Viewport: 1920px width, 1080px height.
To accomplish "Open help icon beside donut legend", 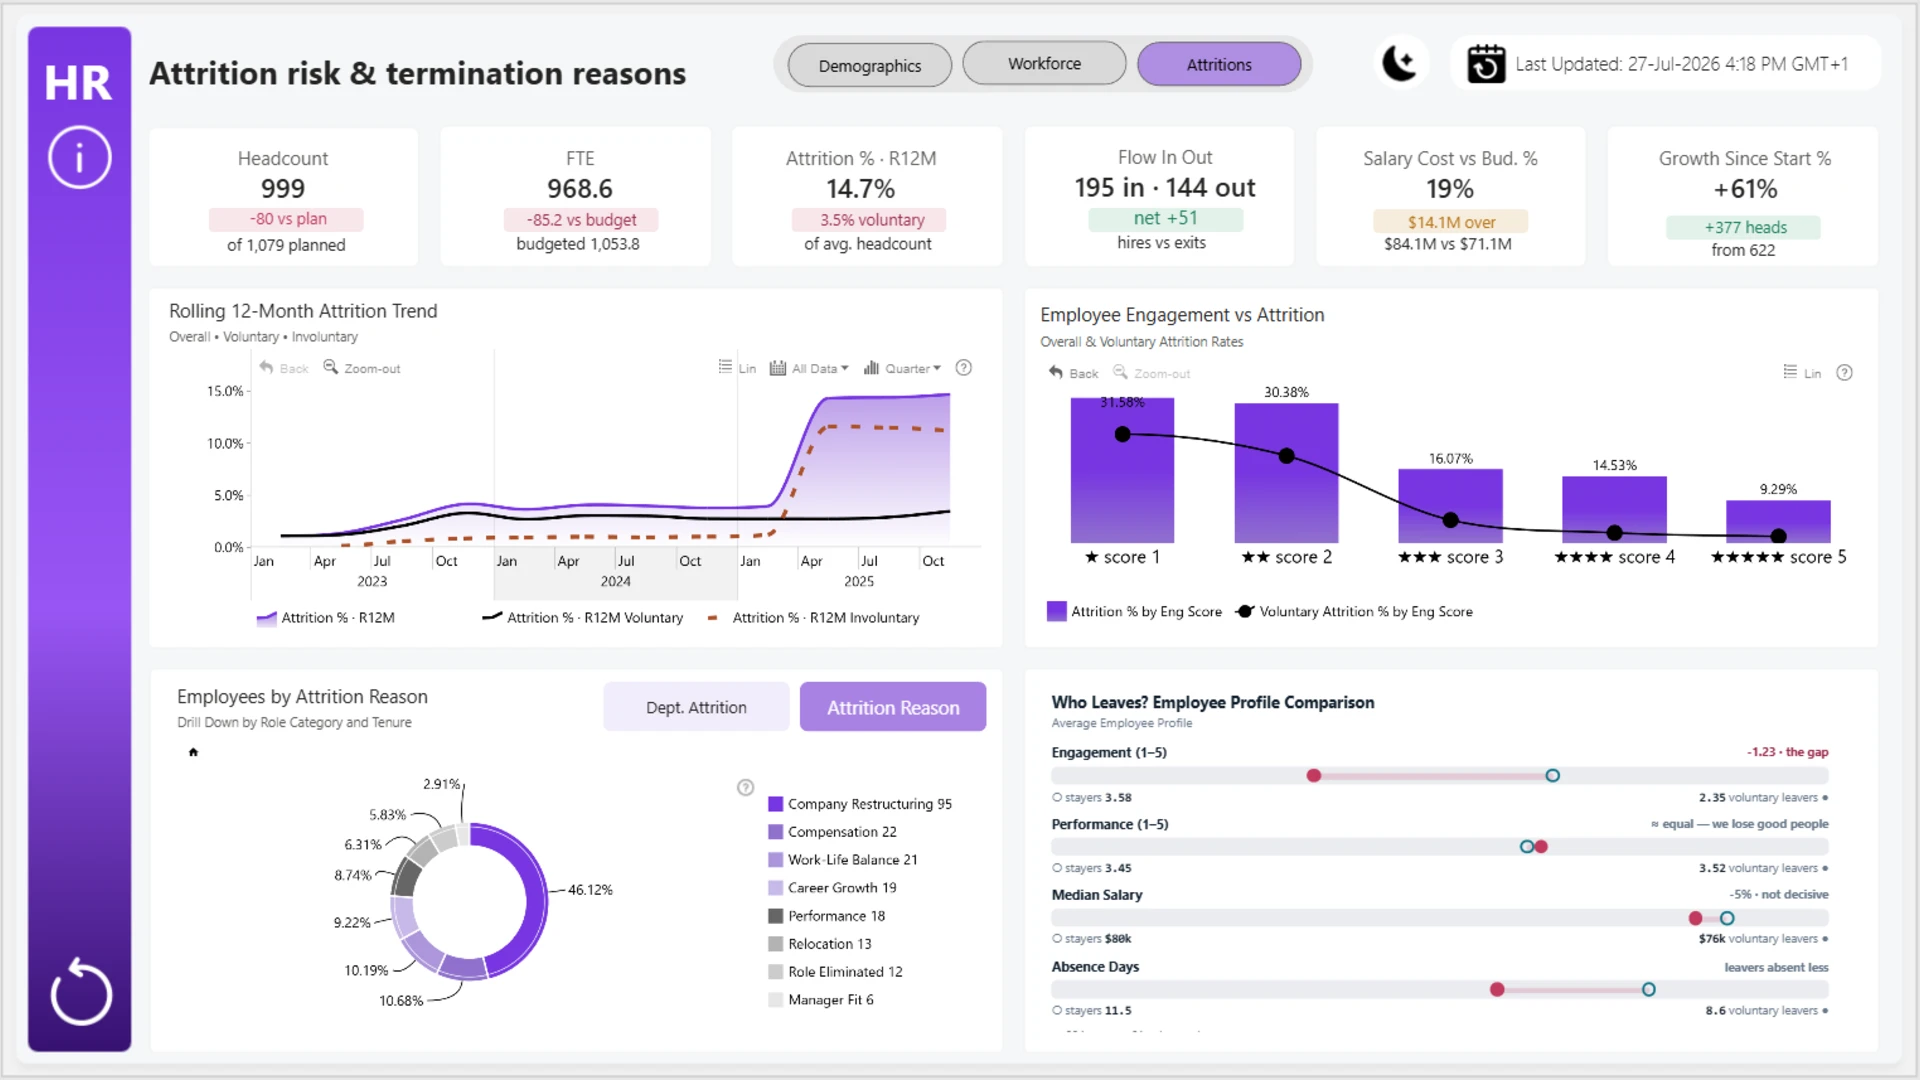I will point(745,788).
